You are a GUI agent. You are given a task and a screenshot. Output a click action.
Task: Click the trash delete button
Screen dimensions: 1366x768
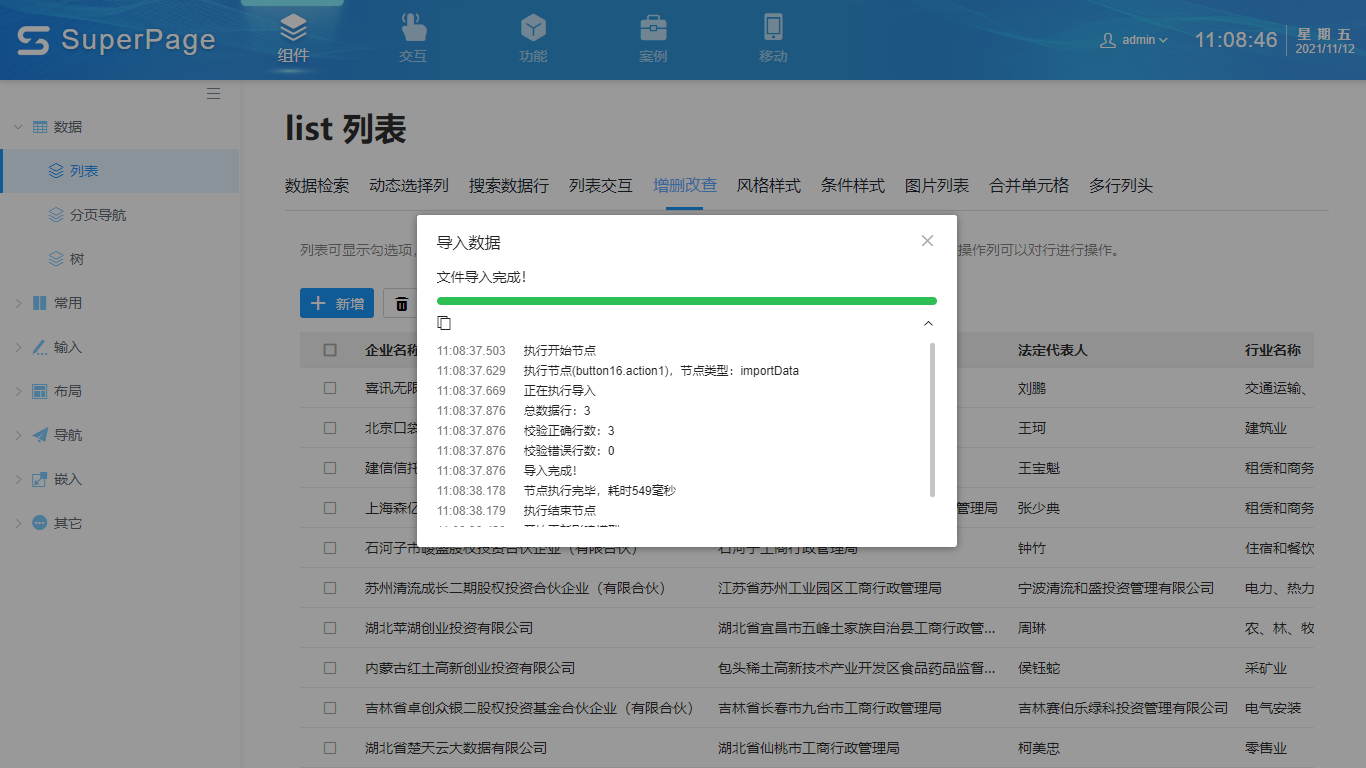point(401,303)
